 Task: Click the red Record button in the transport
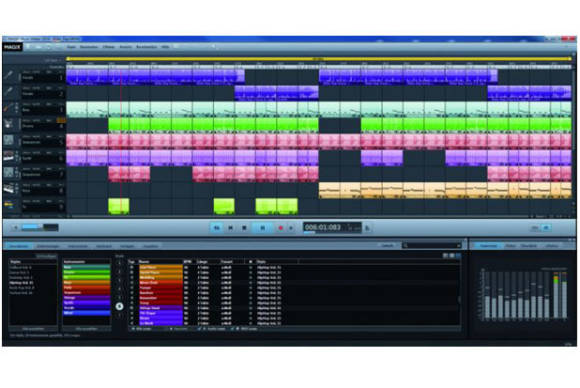[280, 228]
